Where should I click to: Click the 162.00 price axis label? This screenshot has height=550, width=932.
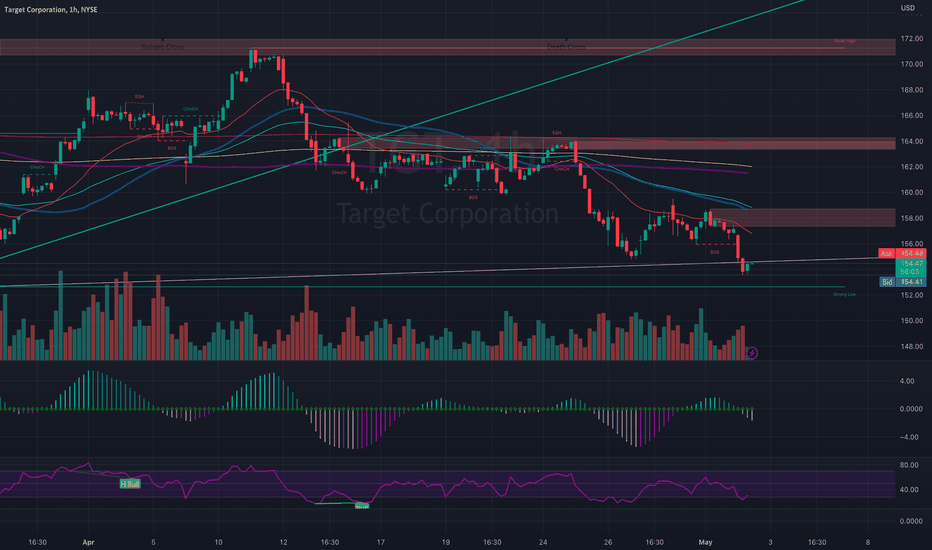click(912, 167)
